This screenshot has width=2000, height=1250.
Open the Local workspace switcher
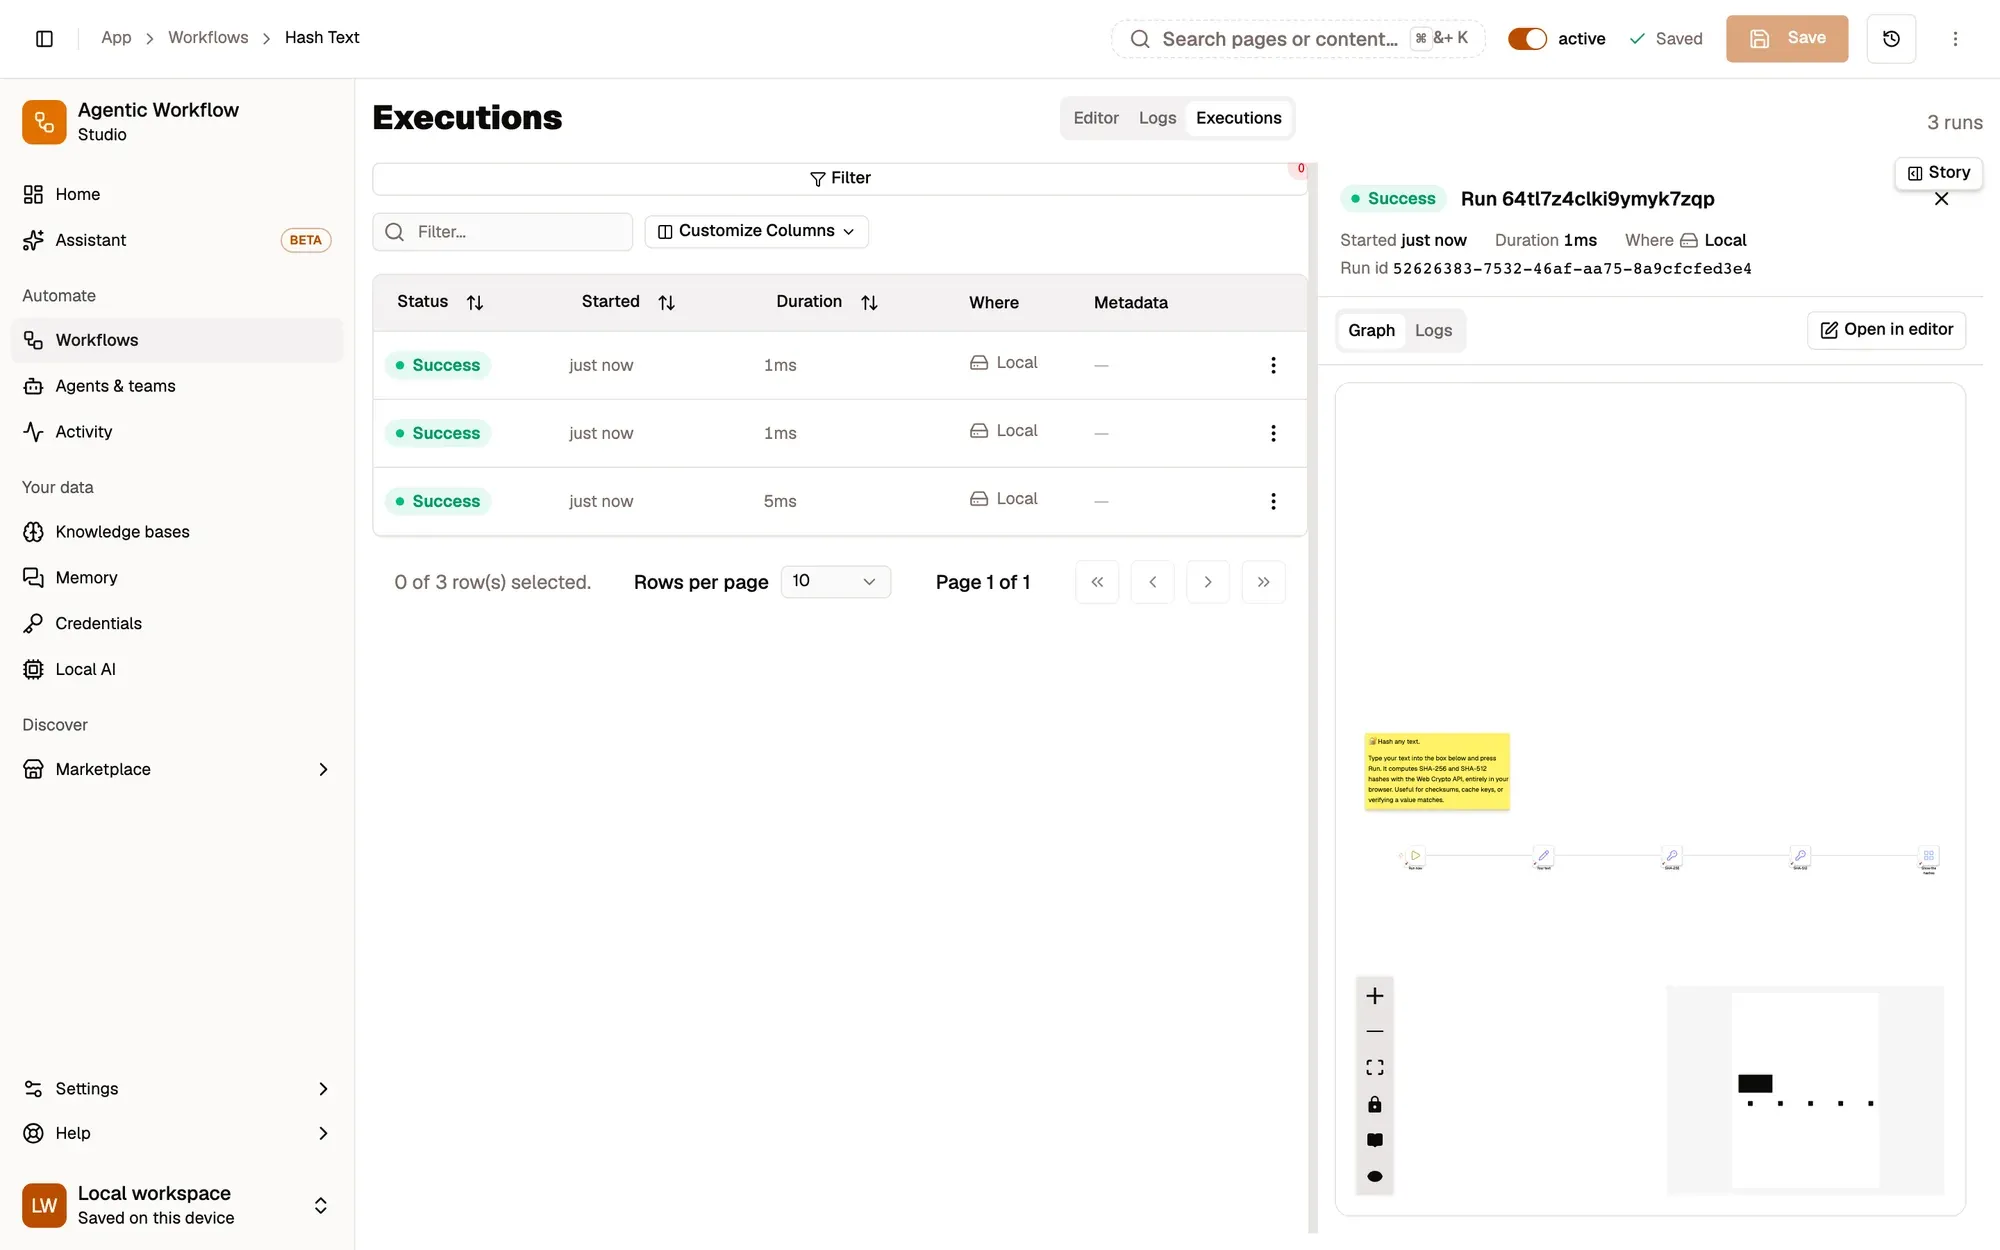pyautogui.click(x=177, y=1205)
